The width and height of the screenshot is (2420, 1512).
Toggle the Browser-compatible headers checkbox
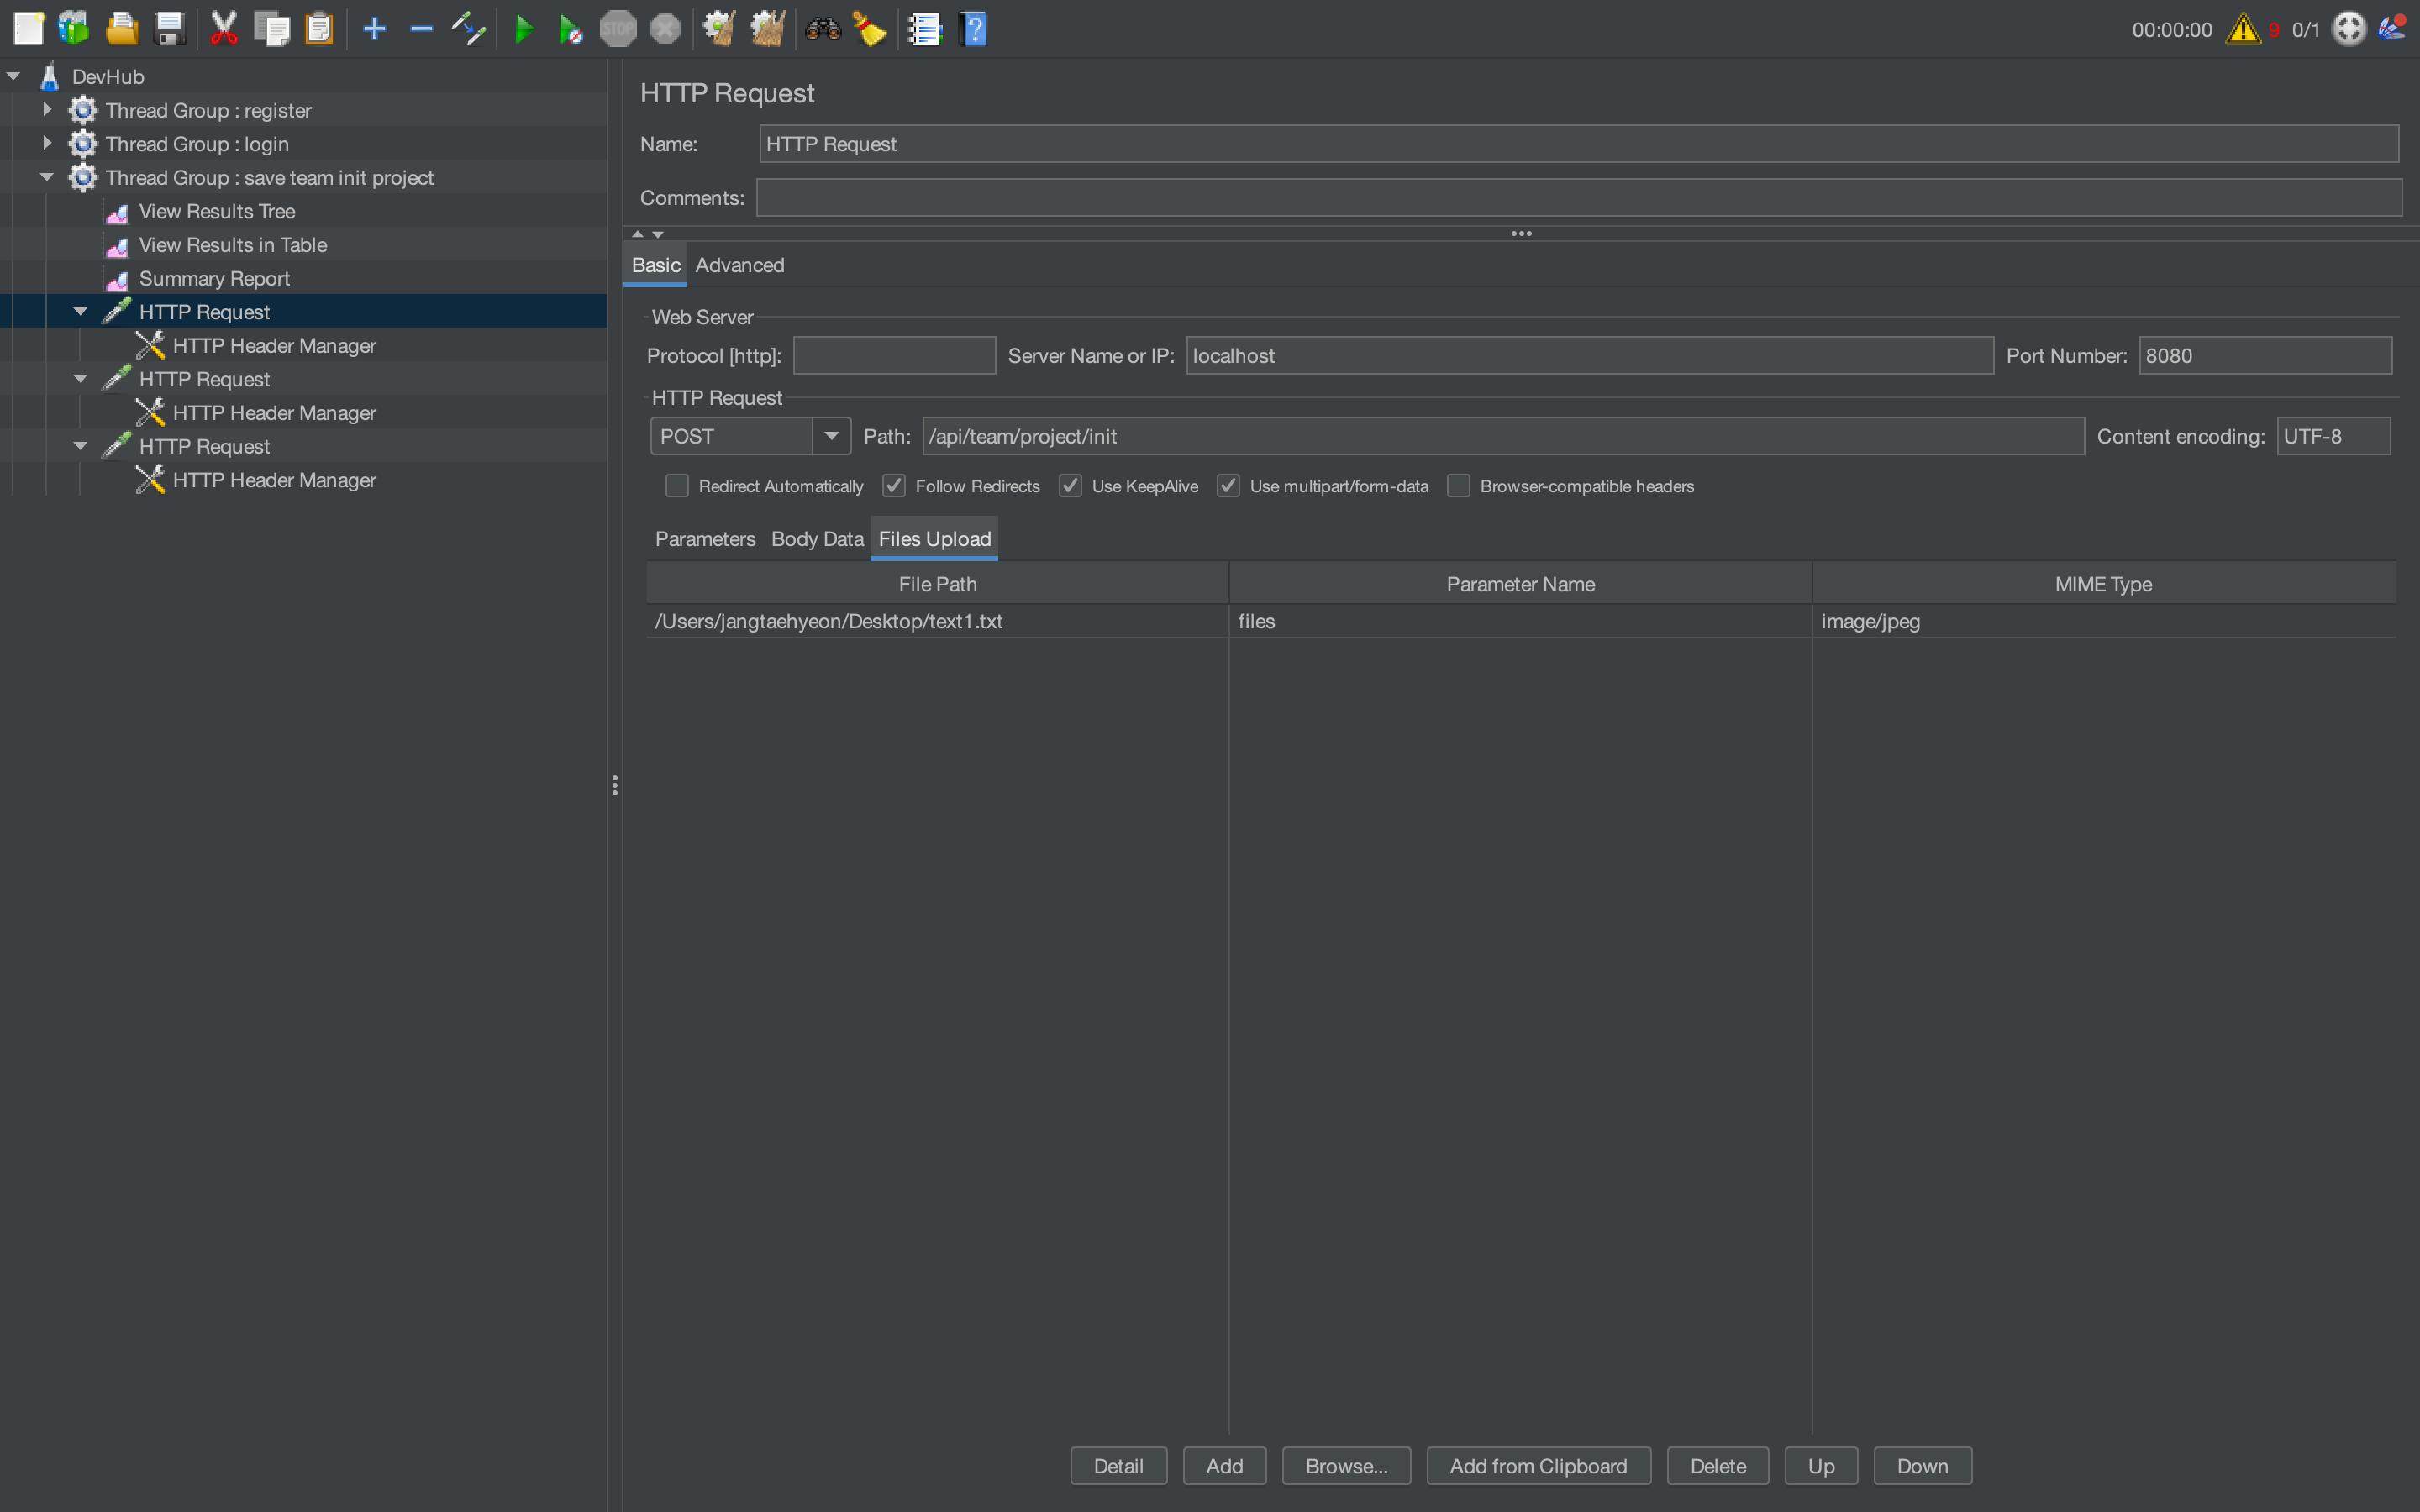[x=1459, y=486]
